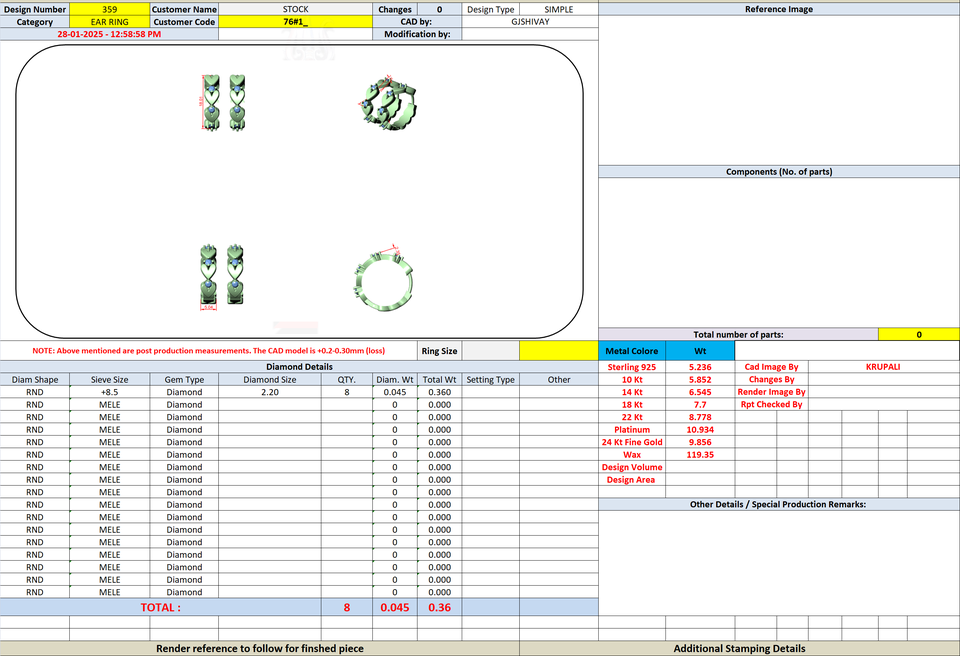Click the Modification by label

point(417,34)
